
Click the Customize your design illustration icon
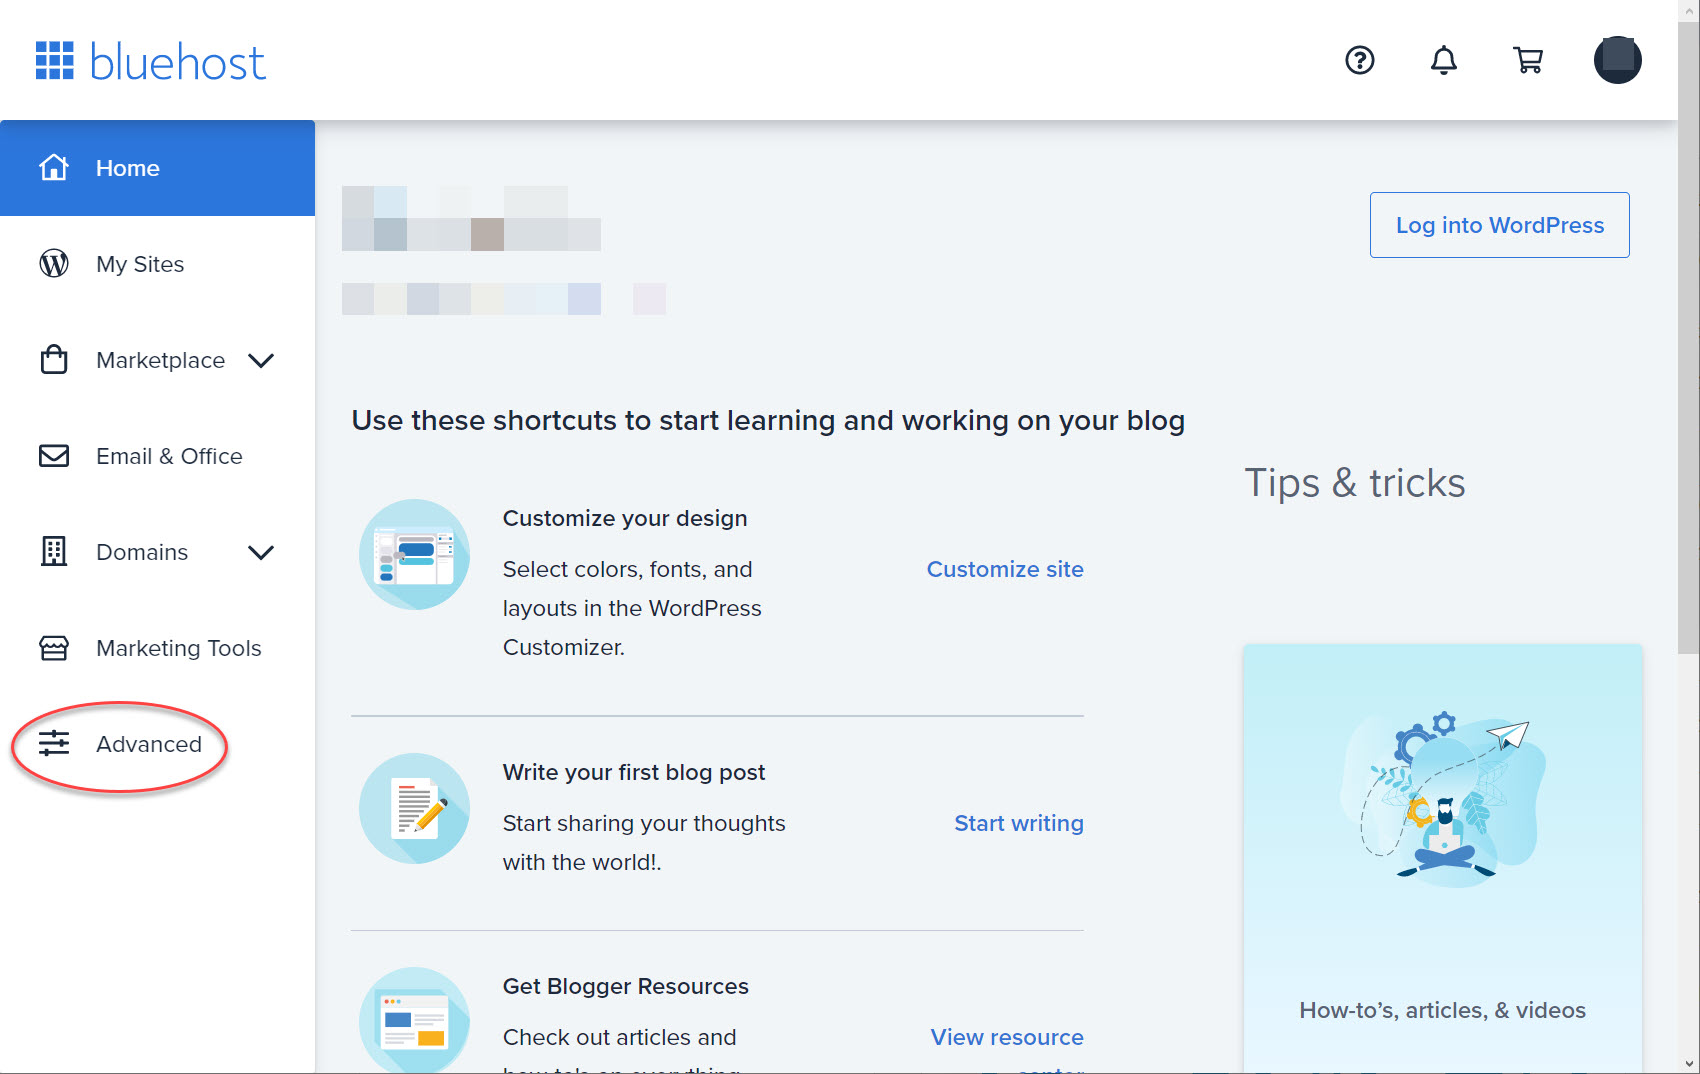pos(414,554)
